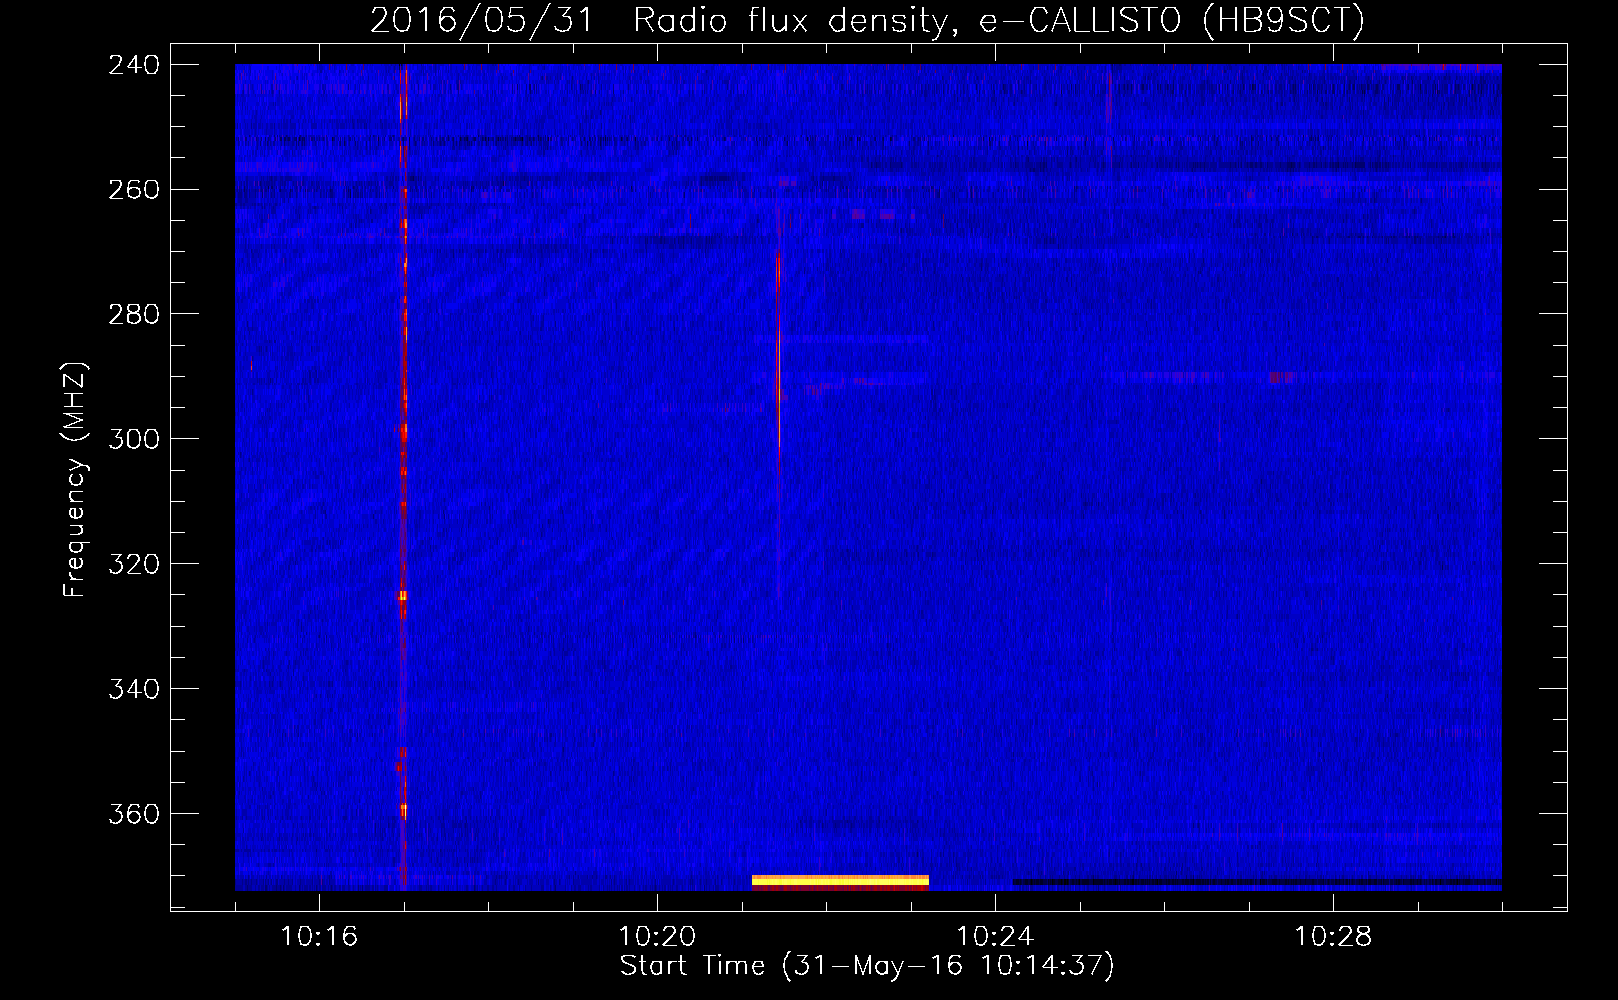Click the narrow red burst streak near 10:21
This screenshot has width=1618, height=1000.
tap(778, 350)
